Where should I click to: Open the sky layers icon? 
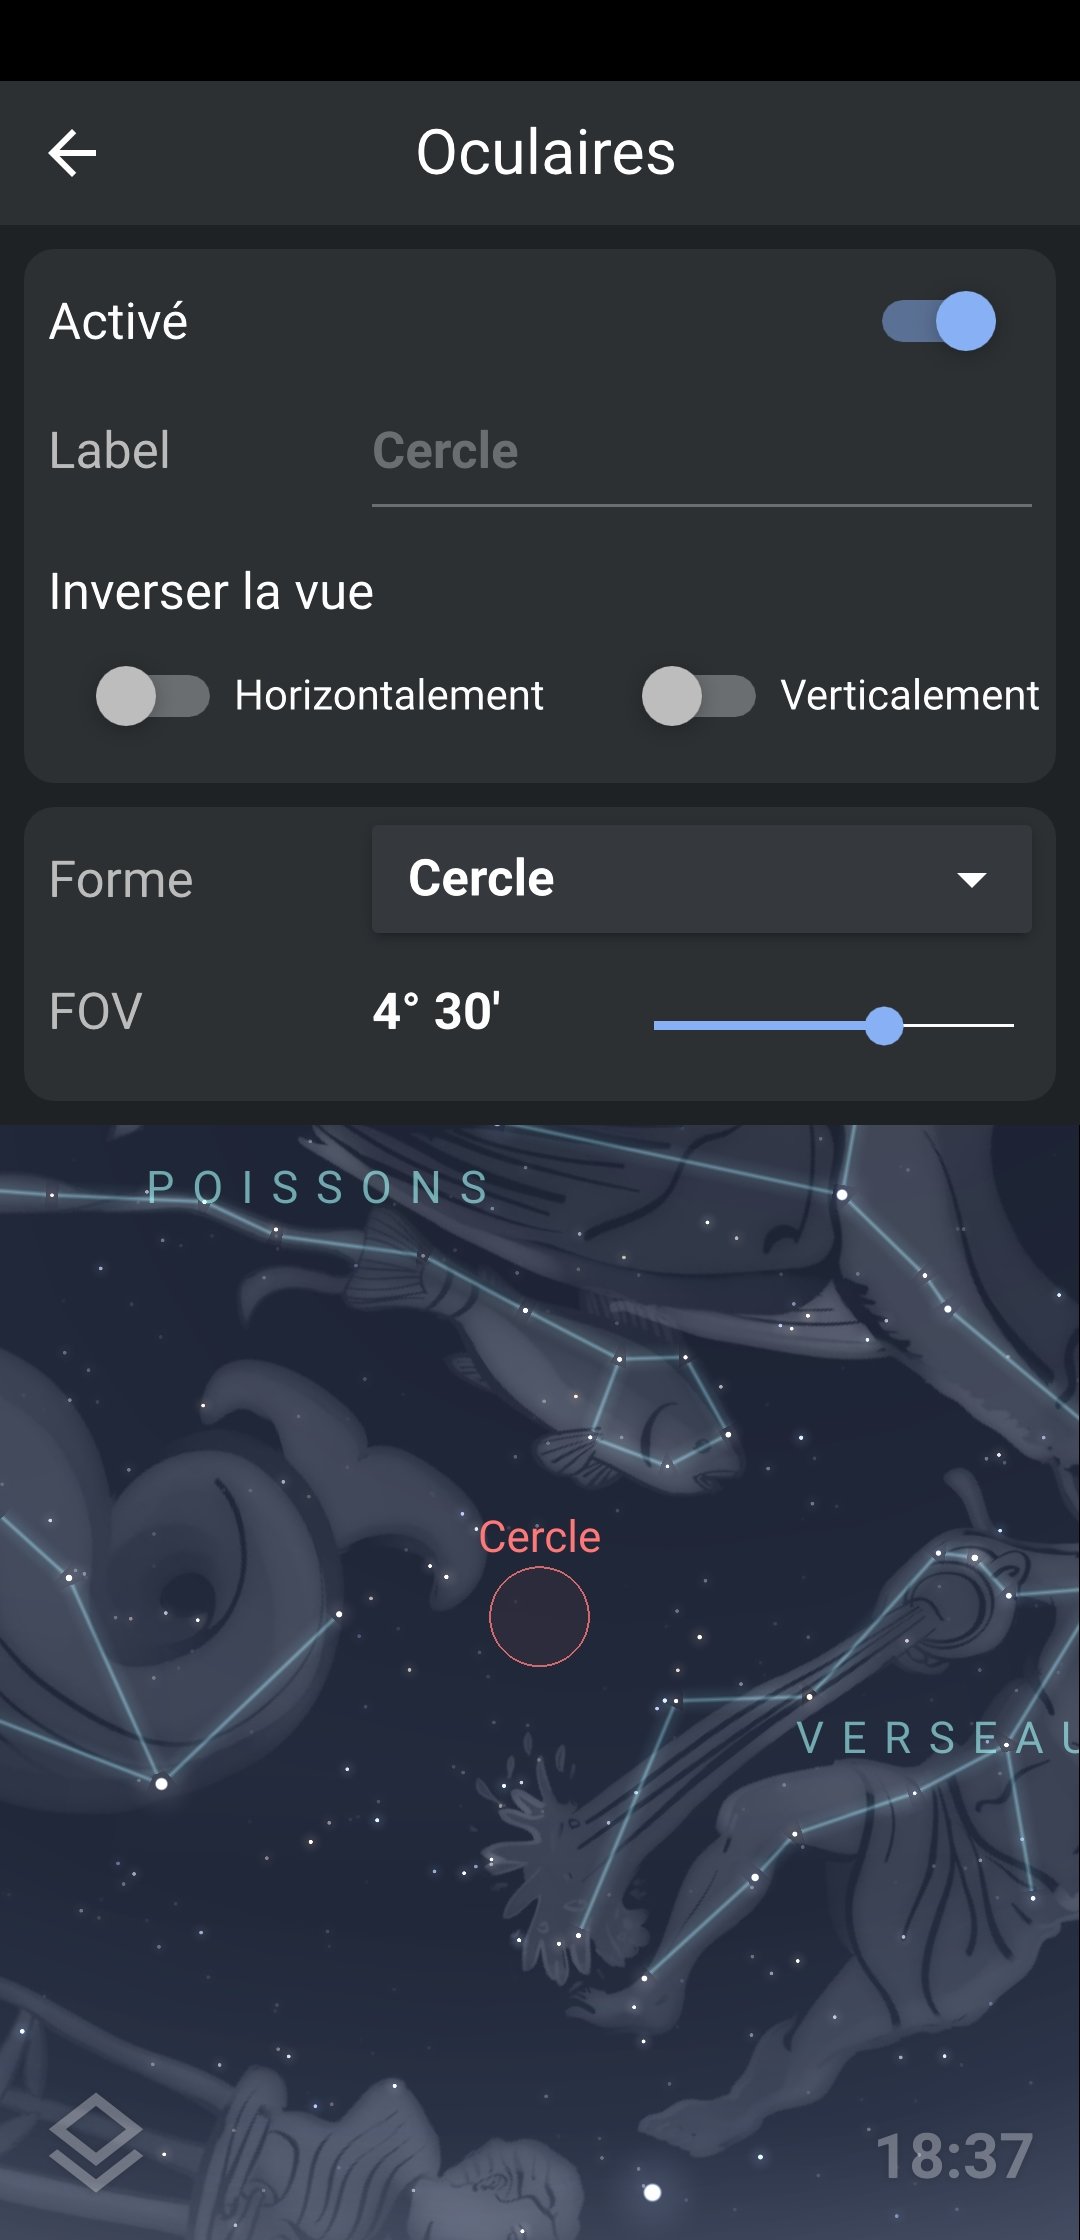[x=95, y=2142]
